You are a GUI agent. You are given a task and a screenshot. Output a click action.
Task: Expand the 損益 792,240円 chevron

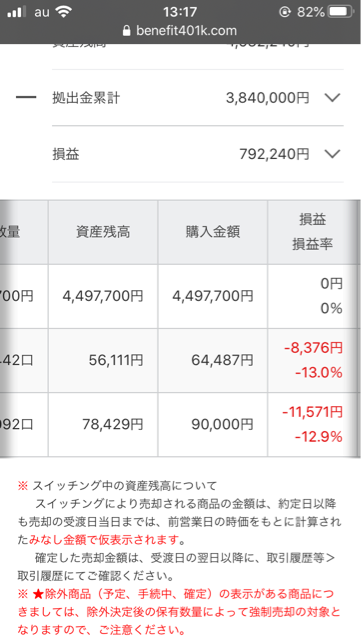(332, 154)
